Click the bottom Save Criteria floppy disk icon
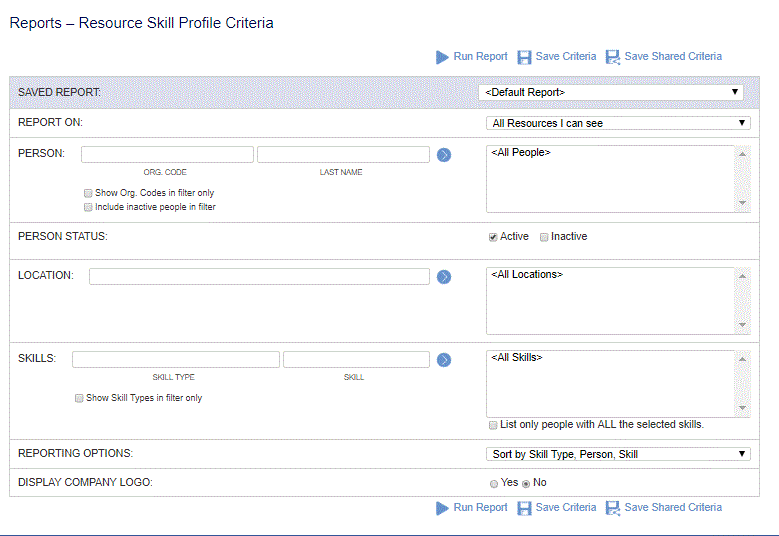779x536 pixels. pos(524,508)
